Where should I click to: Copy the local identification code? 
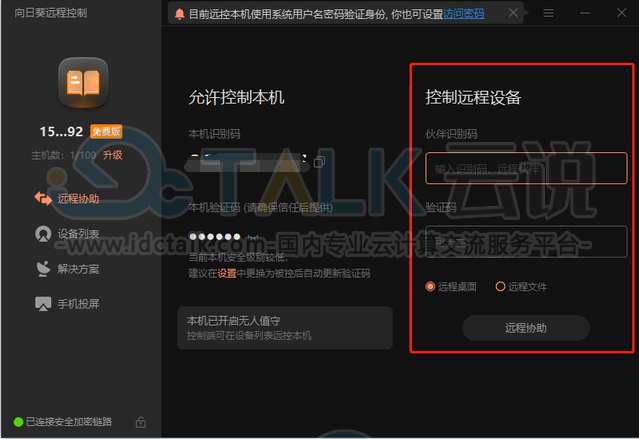320,162
